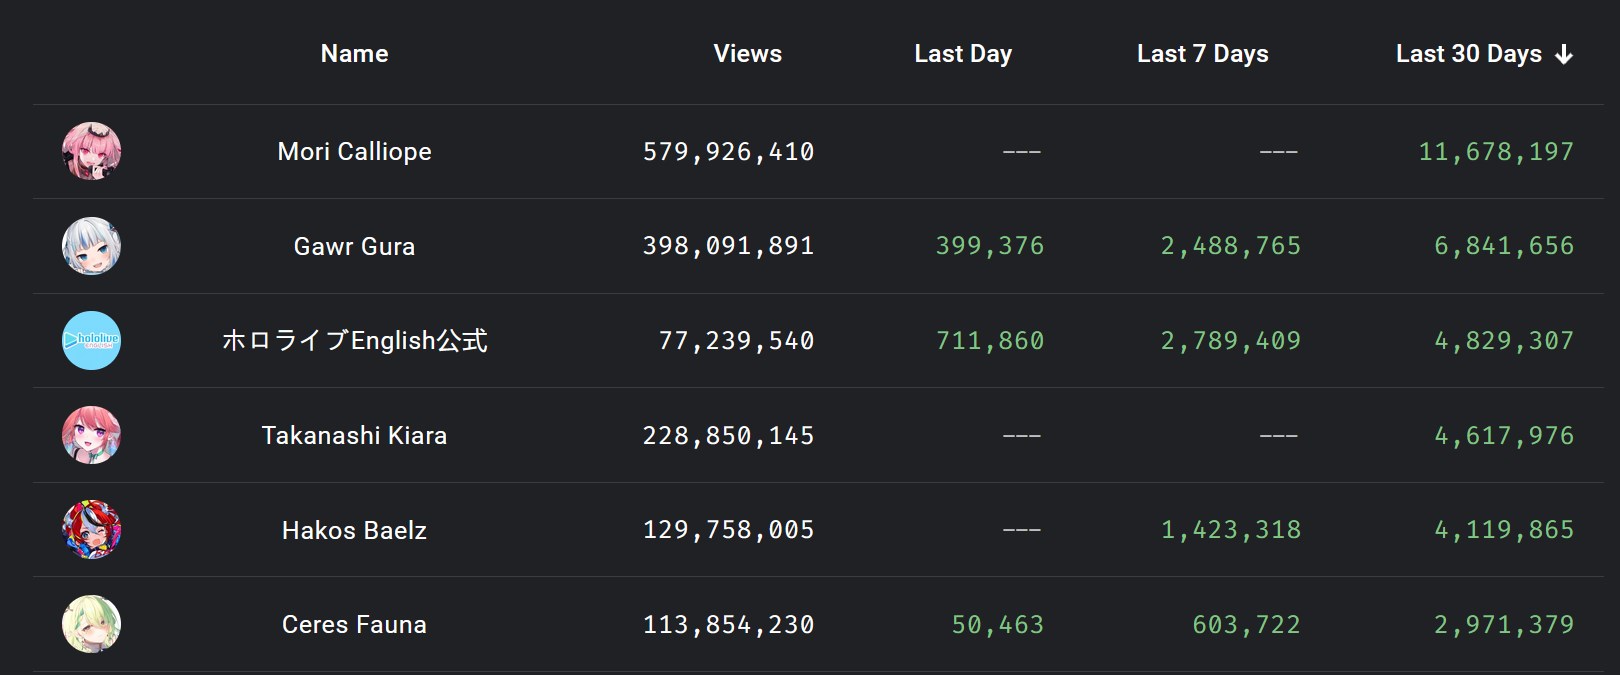Click Mori Calliope's empty Last 7 Days cell
This screenshot has width=1620, height=675.
(1279, 152)
